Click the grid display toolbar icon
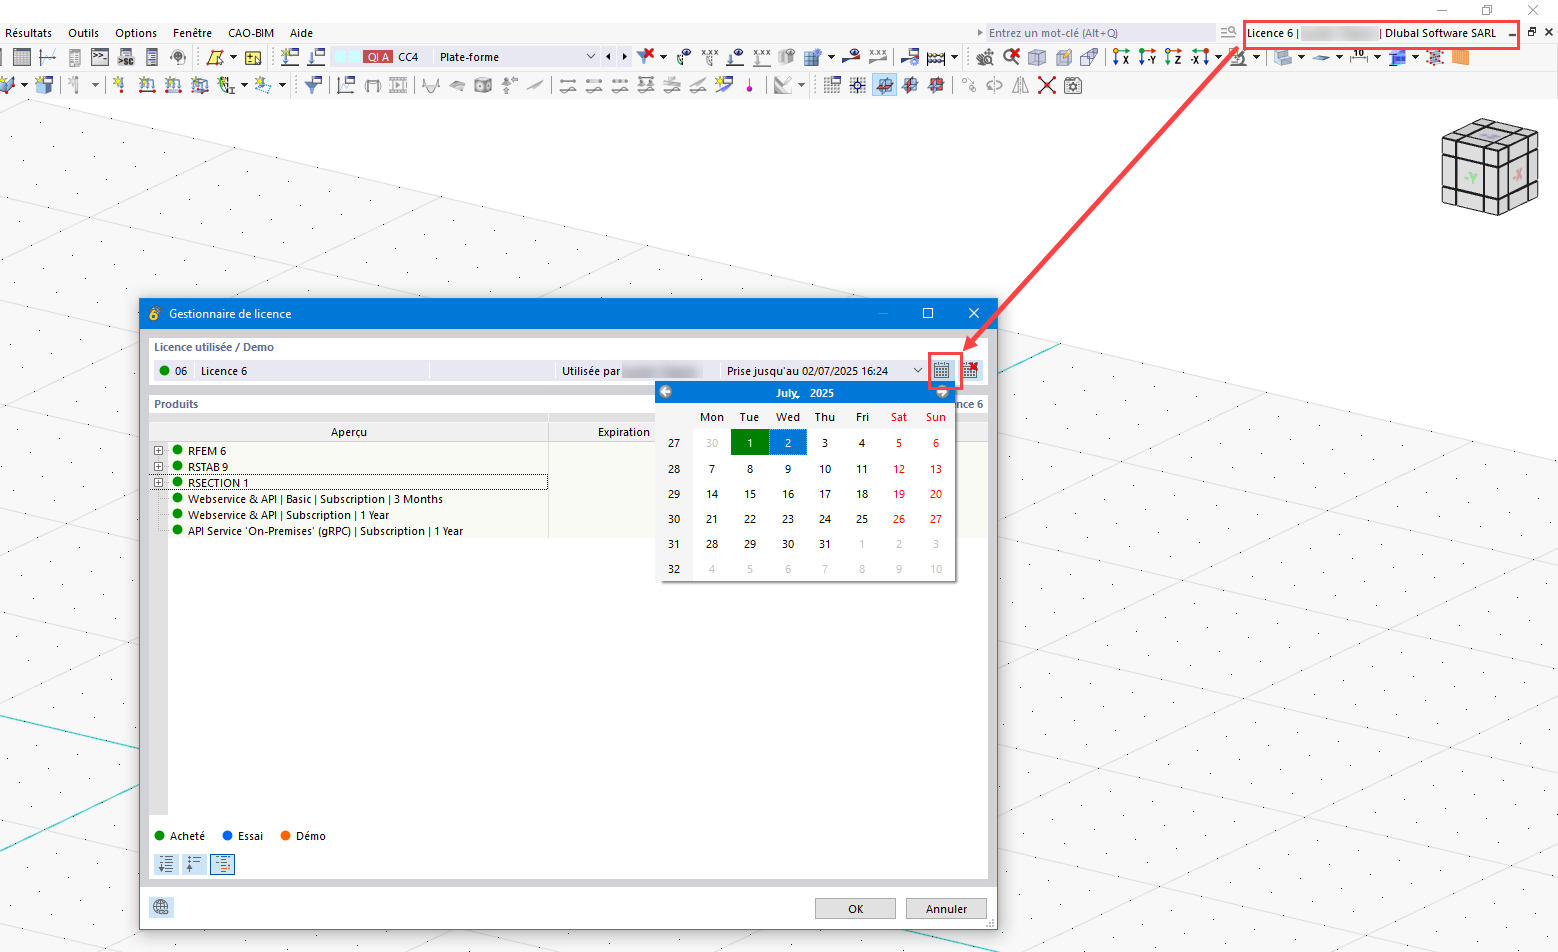 [x=832, y=85]
